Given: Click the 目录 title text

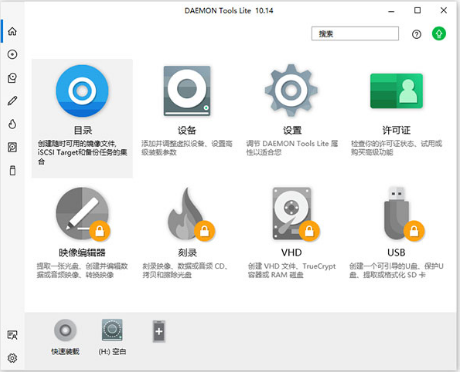Looking at the screenshot, I should pos(83,130).
